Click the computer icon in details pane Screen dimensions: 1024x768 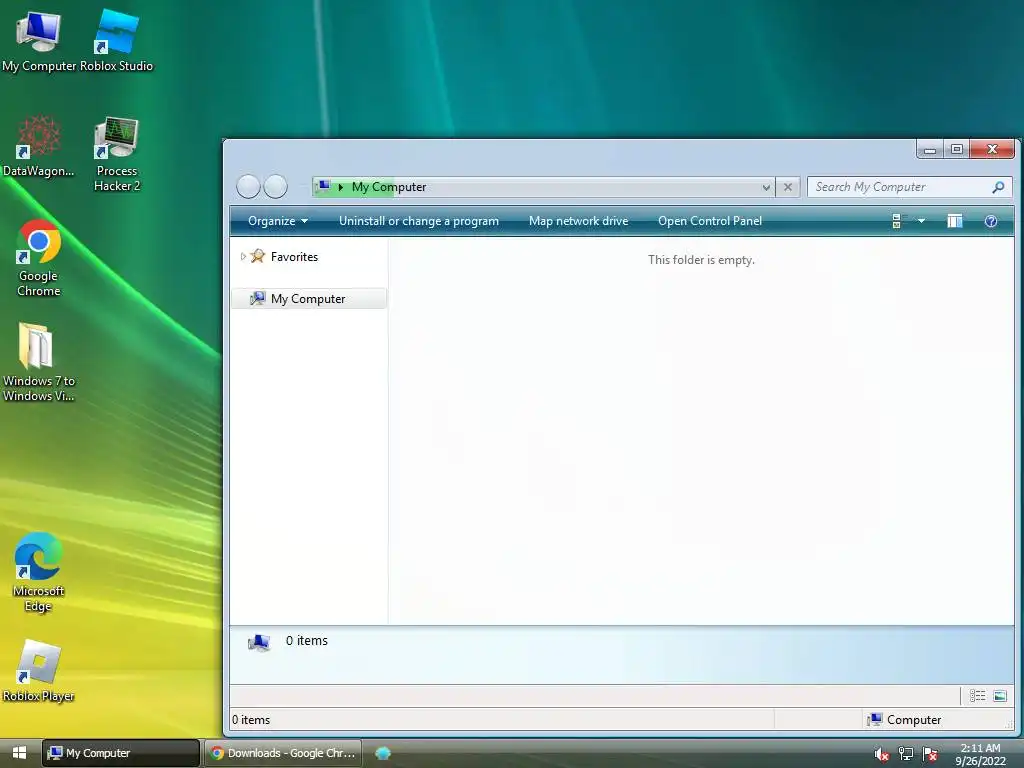pos(259,643)
